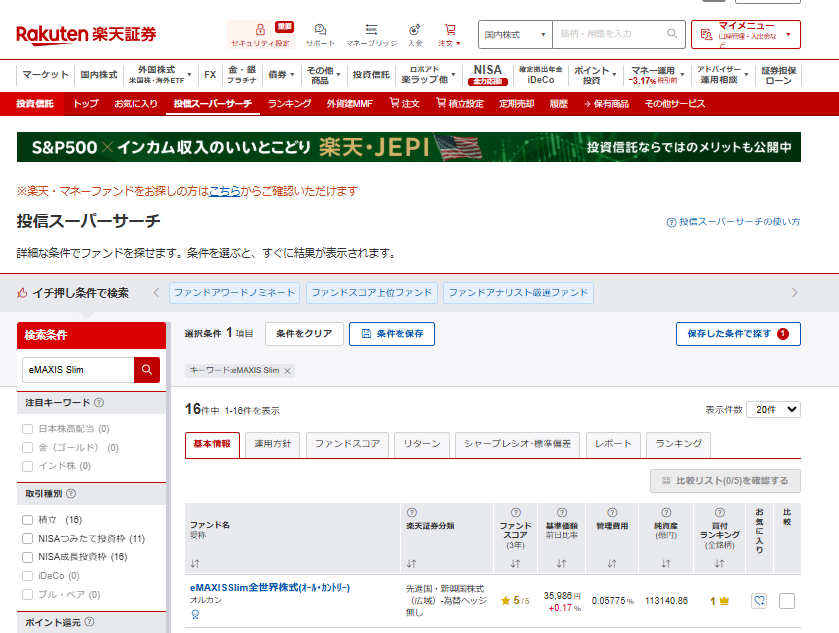Open the 国内株式 search category dropdown
Viewport: 839px width, 633px height.
click(x=515, y=34)
